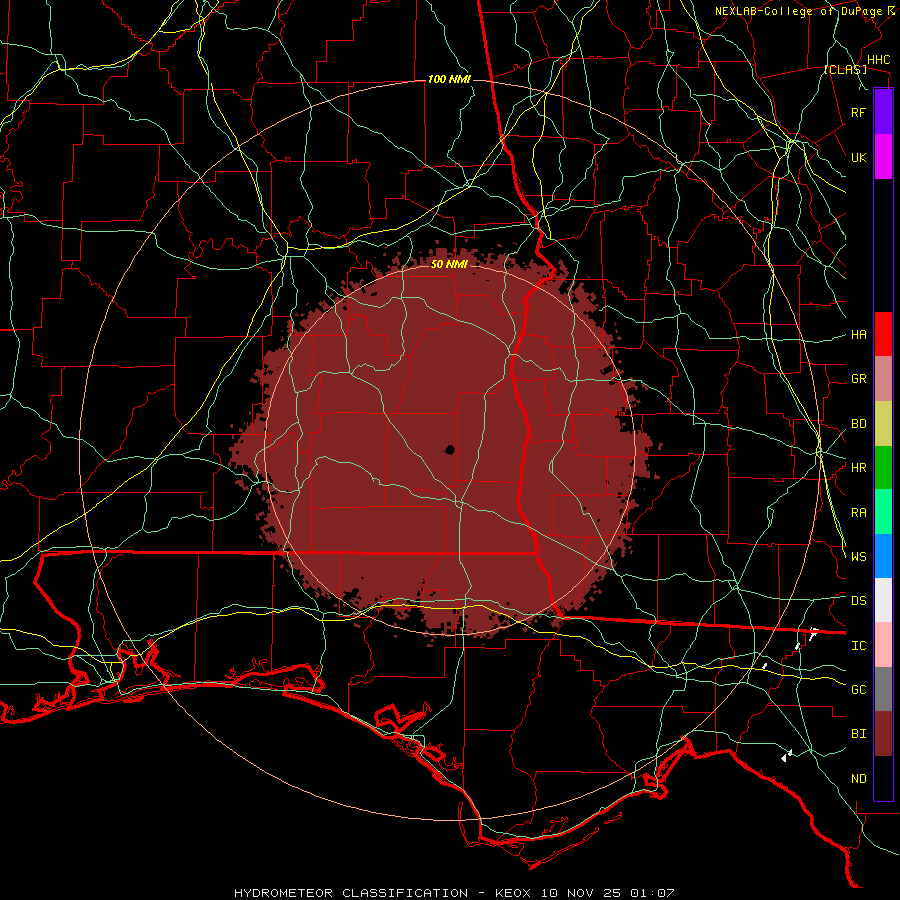The width and height of the screenshot is (900, 900).
Task: Click the 'KEOX' station identifier
Action: pyautogui.click(x=513, y=893)
